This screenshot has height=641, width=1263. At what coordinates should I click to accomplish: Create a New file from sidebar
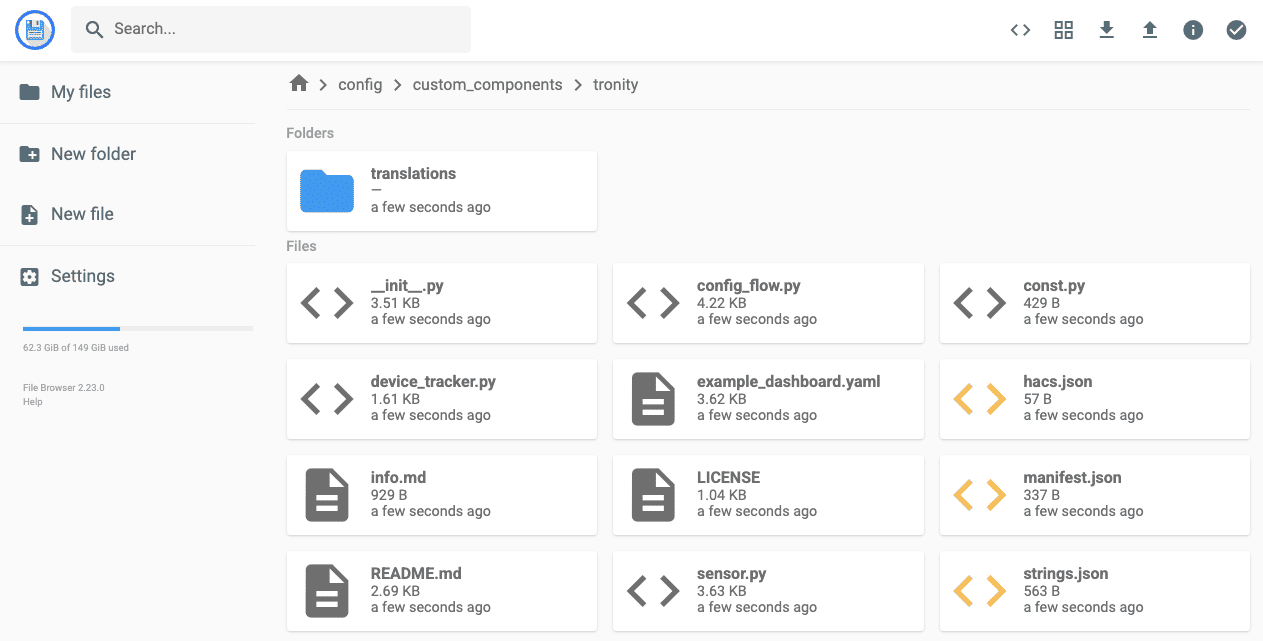click(82, 214)
